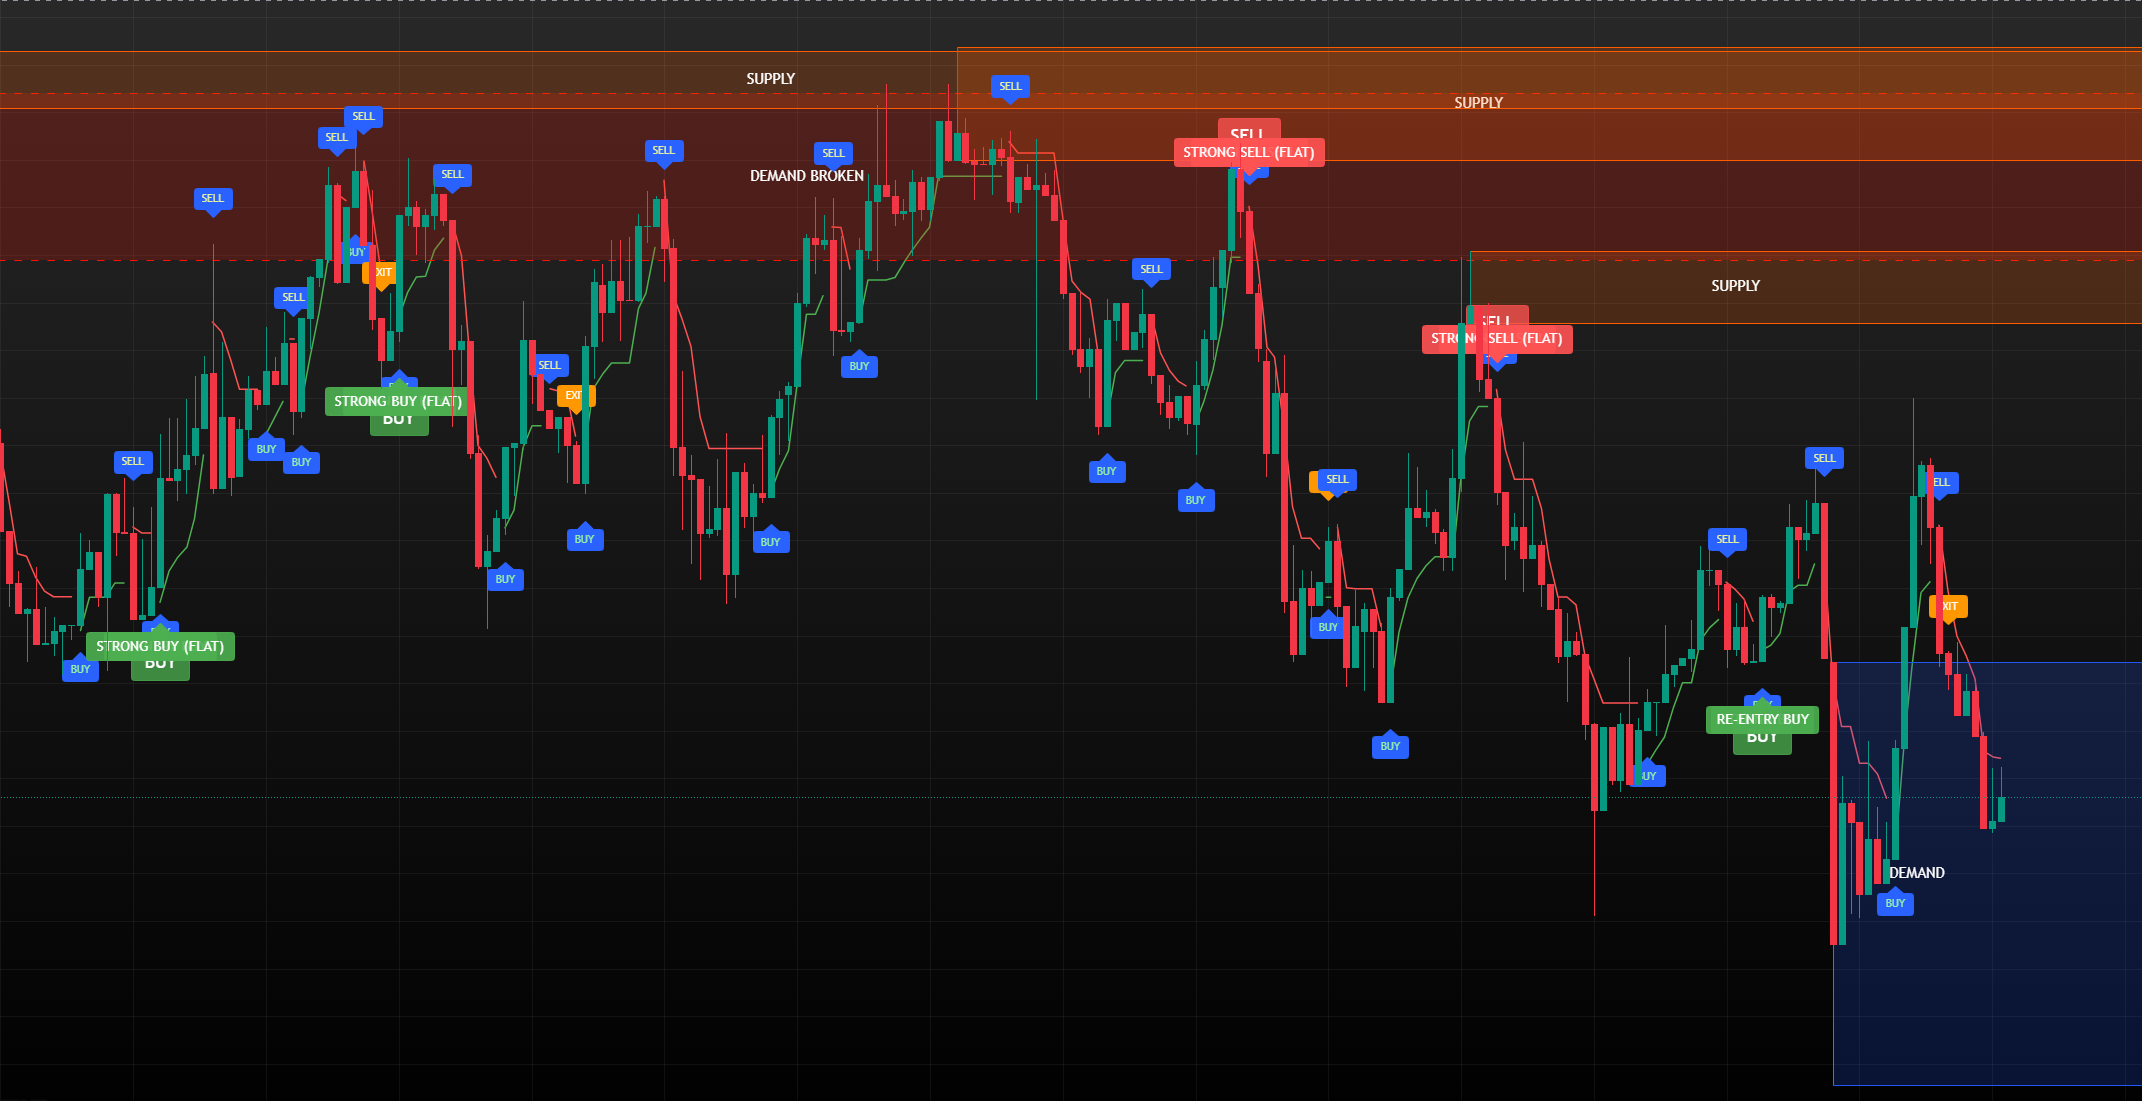Image resolution: width=2142 pixels, height=1101 pixels.
Task: Select the SELL marker above the RE-ENTRY BUY signal
Action: (1727, 540)
